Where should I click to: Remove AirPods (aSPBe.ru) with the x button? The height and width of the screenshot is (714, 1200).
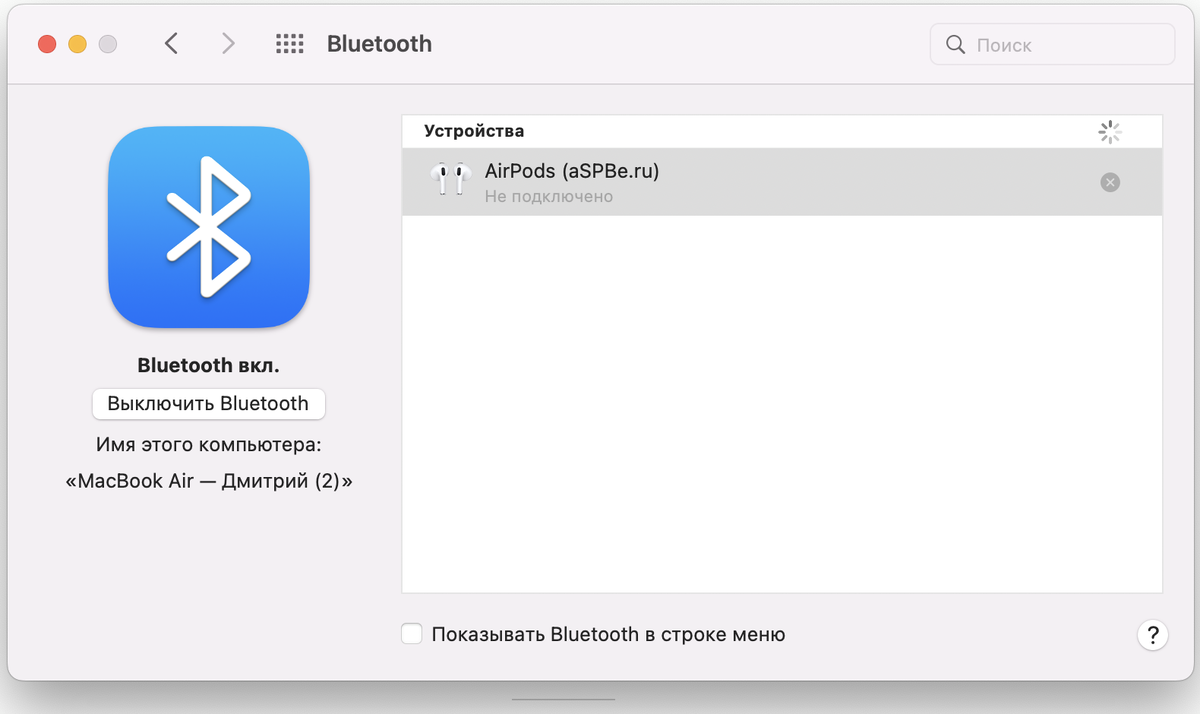(x=1110, y=182)
